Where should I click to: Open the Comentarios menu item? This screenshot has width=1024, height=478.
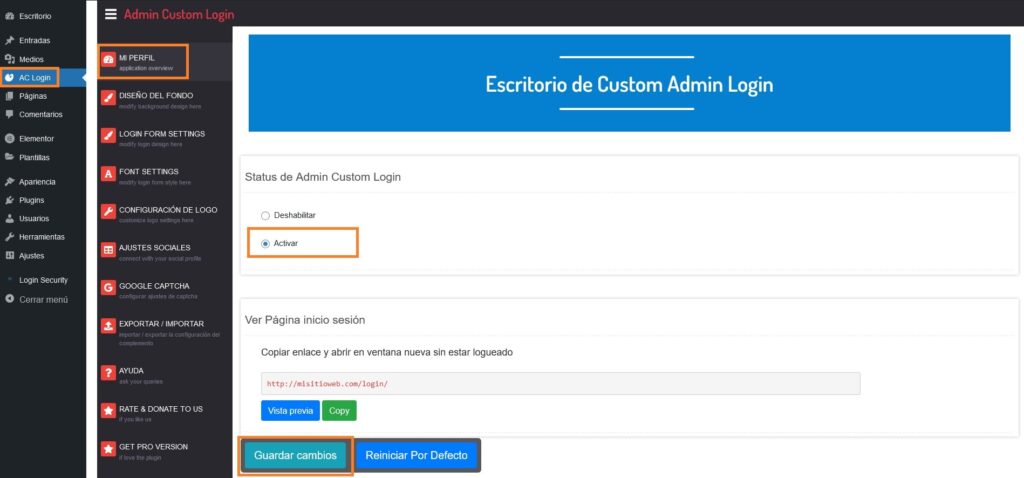point(42,114)
